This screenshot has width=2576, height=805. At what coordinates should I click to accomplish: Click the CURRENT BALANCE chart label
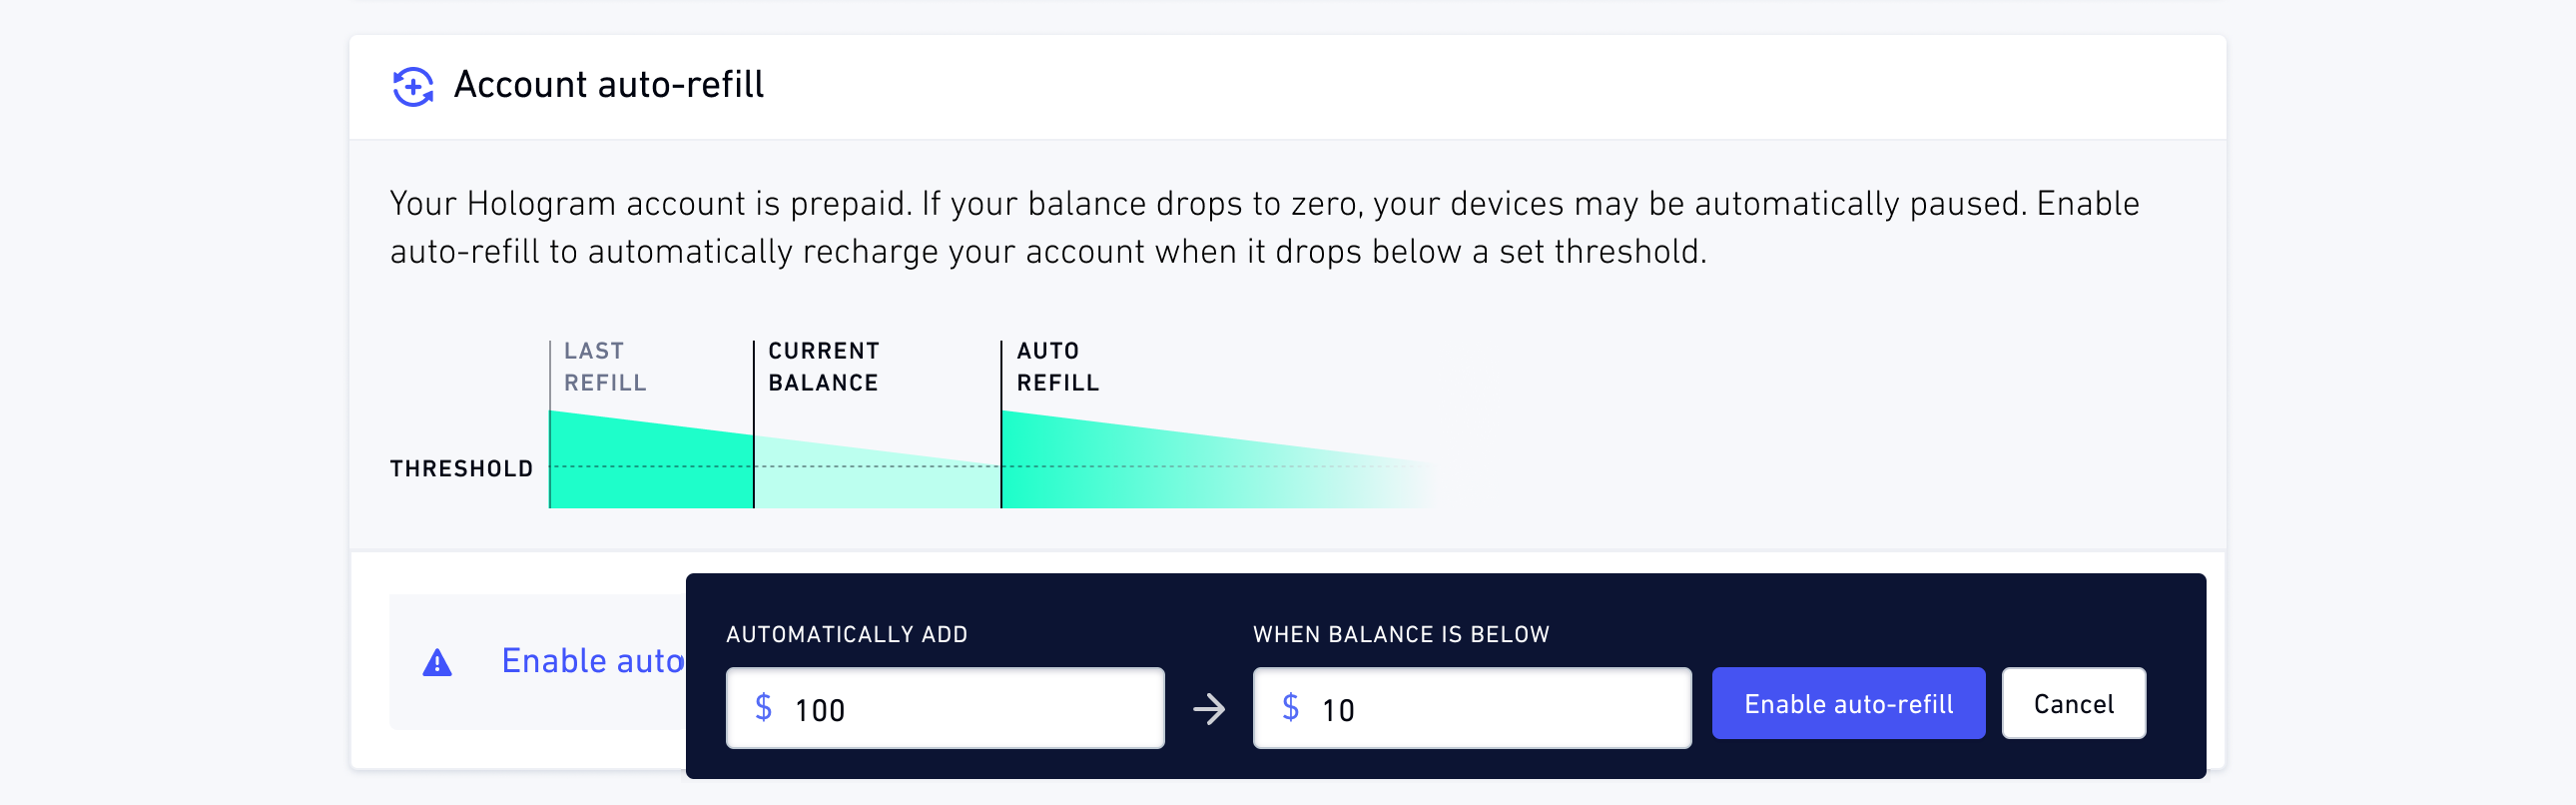[x=823, y=367]
